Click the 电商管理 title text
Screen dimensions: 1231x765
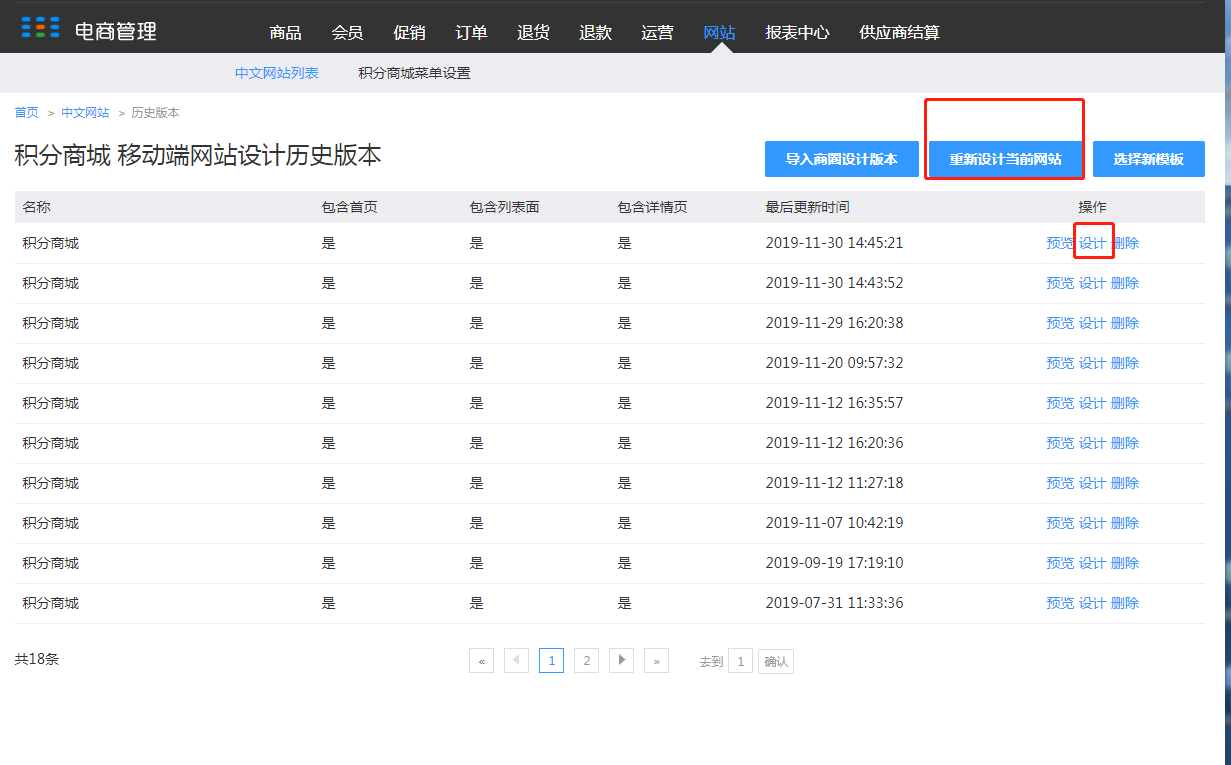coord(116,31)
